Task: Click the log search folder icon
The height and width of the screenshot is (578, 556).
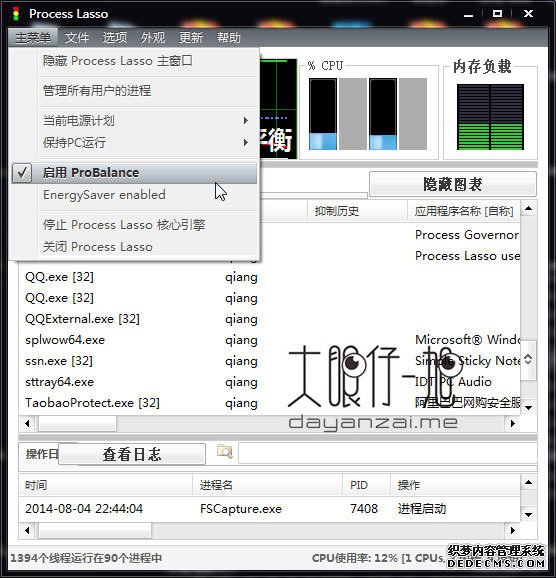Action: (225, 452)
